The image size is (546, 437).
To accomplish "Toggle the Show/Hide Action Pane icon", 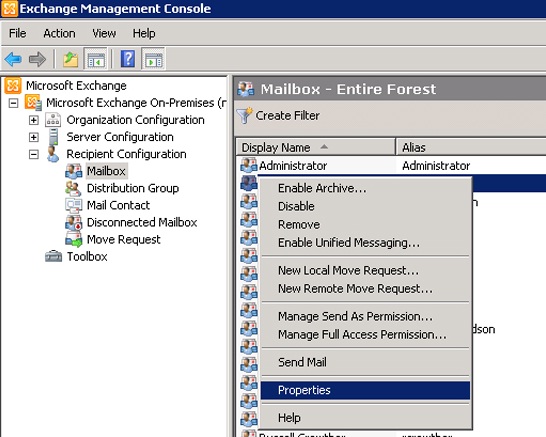I will 154,59.
